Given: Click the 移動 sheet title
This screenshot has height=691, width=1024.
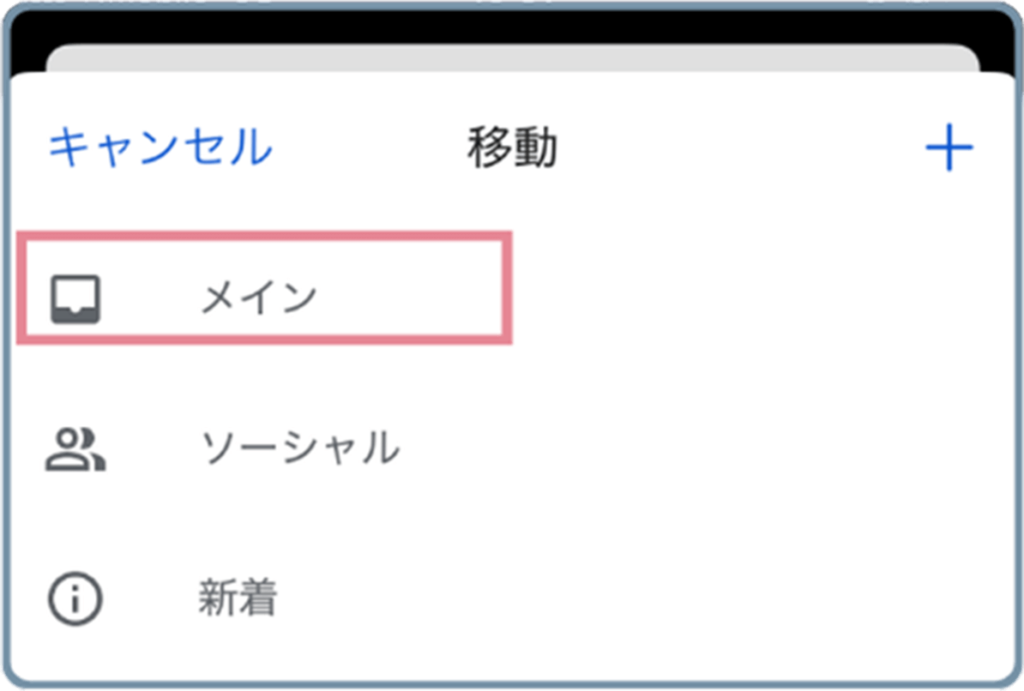Looking at the screenshot, I should click(512, 148).
